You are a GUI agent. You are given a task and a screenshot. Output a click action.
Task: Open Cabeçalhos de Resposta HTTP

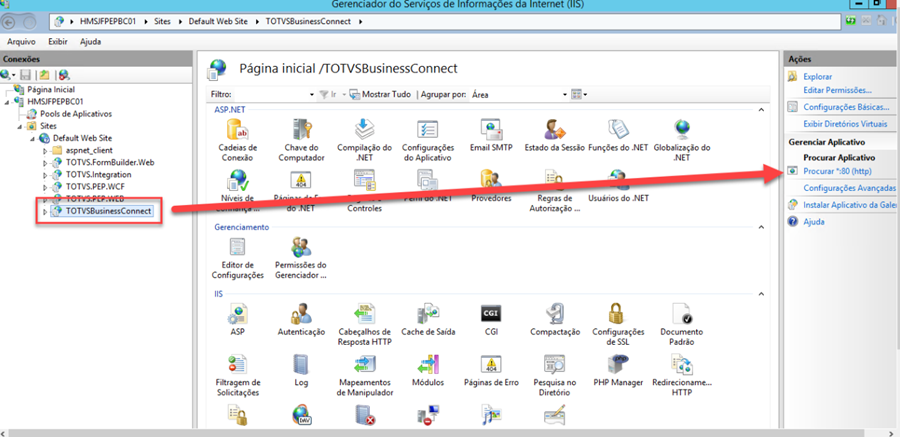364,324
